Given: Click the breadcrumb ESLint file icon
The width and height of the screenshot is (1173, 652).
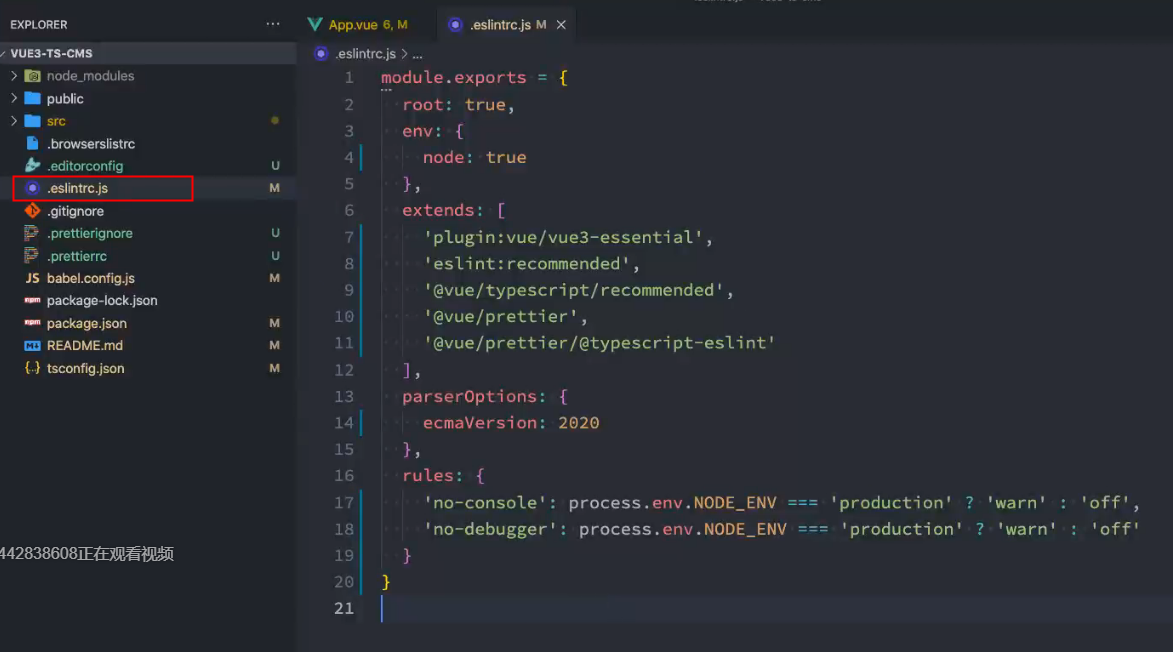Looking at the screenshot, I should [321, 54].
